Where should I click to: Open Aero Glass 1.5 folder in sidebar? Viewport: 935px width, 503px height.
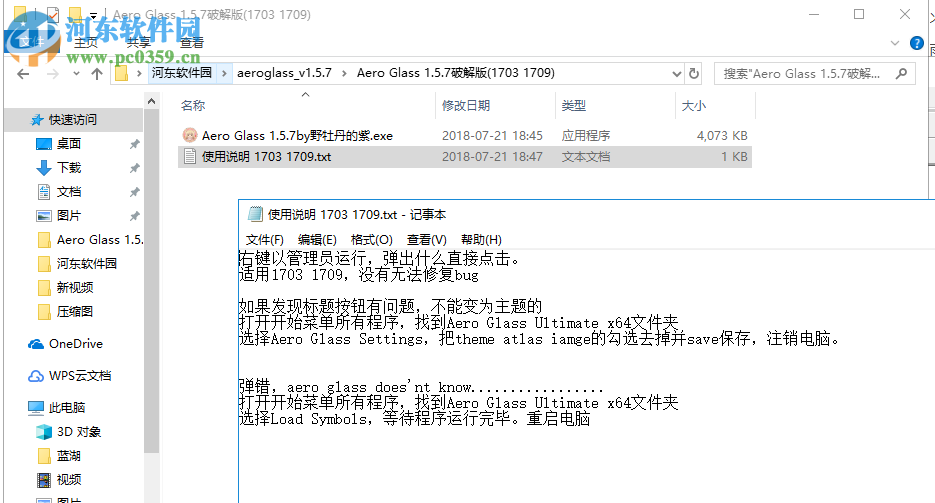tap(100, 240)
